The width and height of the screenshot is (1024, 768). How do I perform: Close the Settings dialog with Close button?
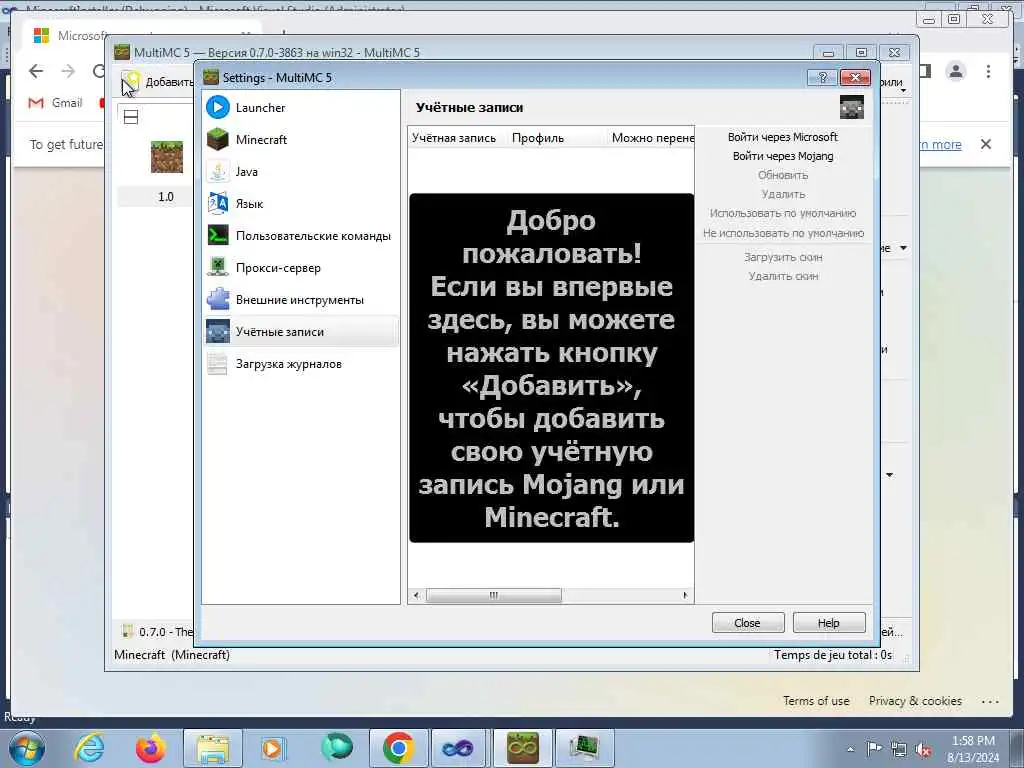[x=748, y=623]
